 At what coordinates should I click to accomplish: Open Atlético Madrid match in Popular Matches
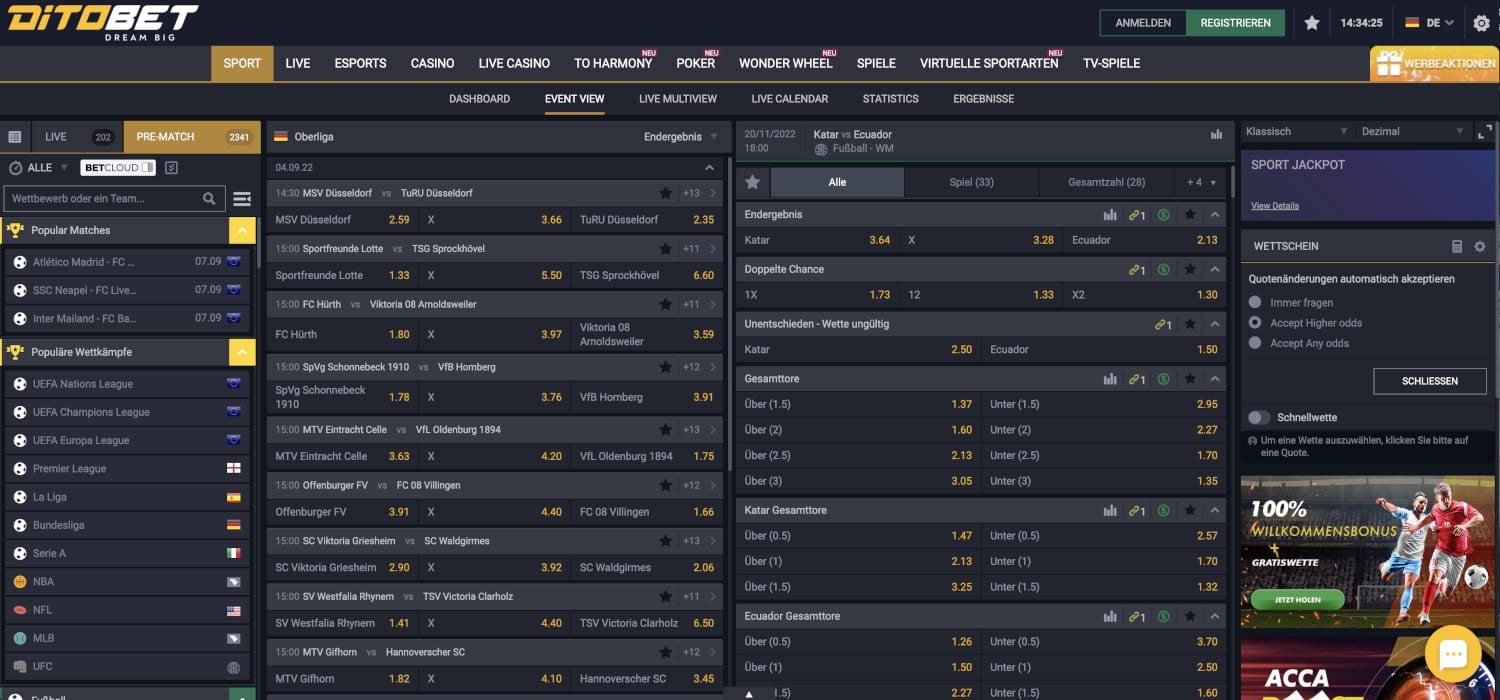pyautogui.click(x=126, y=262)
